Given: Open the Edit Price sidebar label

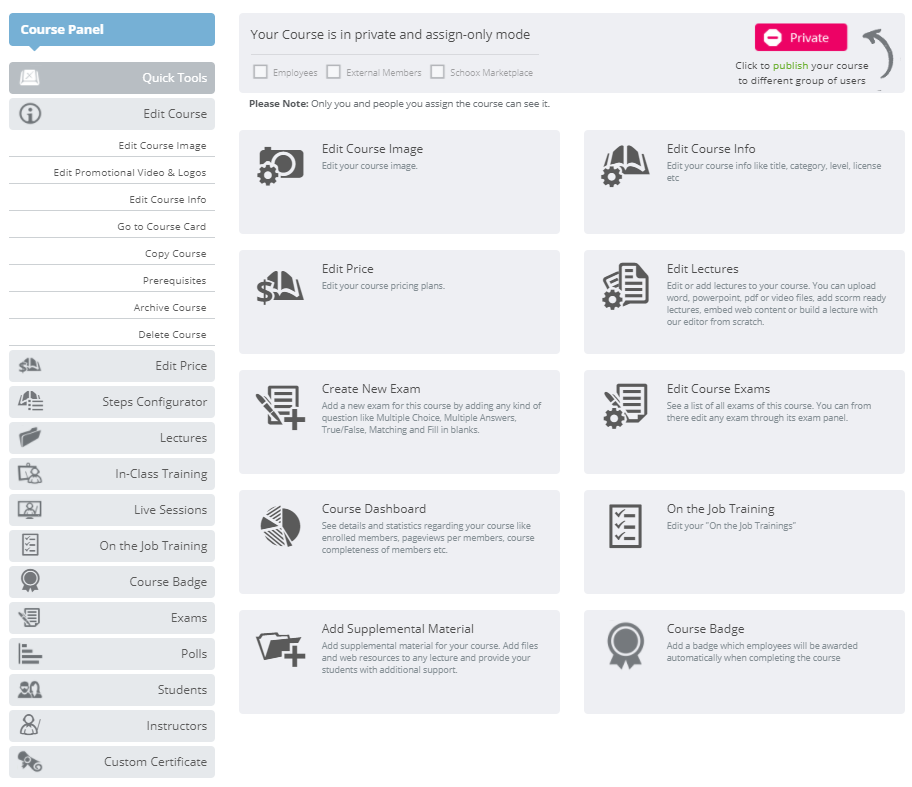Looking at the screenshot, I should 181,366.
